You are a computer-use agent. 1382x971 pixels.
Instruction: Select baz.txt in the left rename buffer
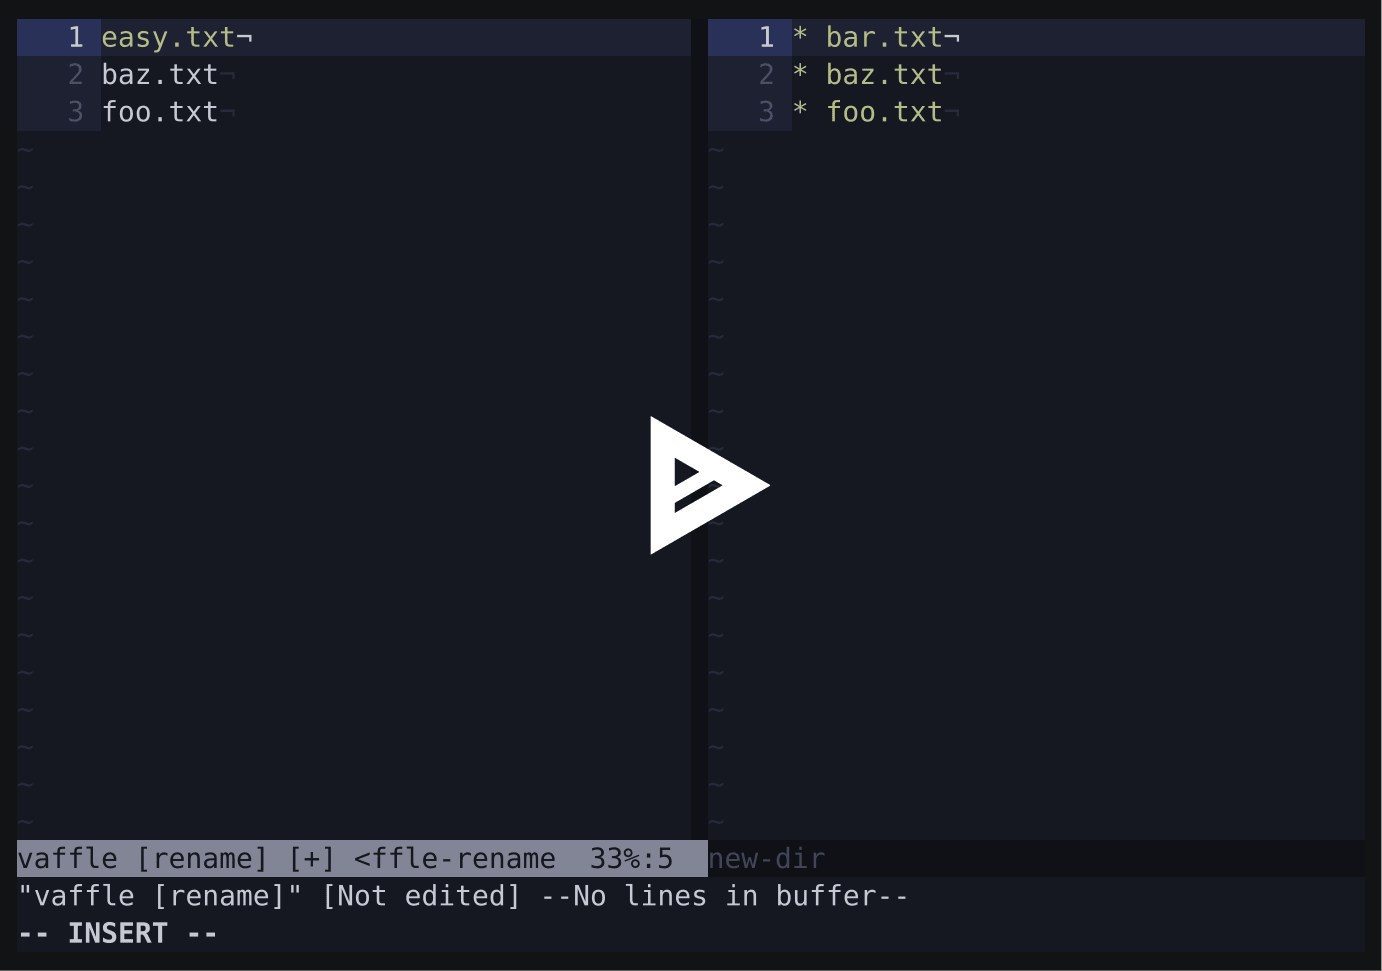(x=160, y=75)
